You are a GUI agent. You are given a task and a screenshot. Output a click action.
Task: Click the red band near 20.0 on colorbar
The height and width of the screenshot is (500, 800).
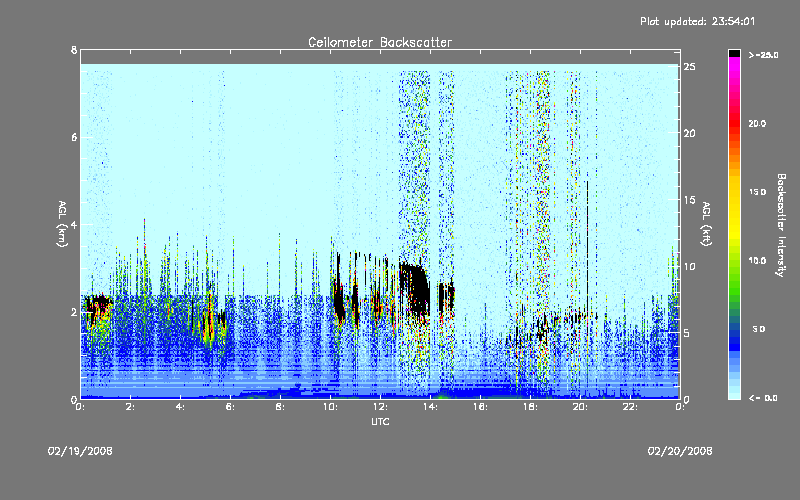(x=734, y=122)
